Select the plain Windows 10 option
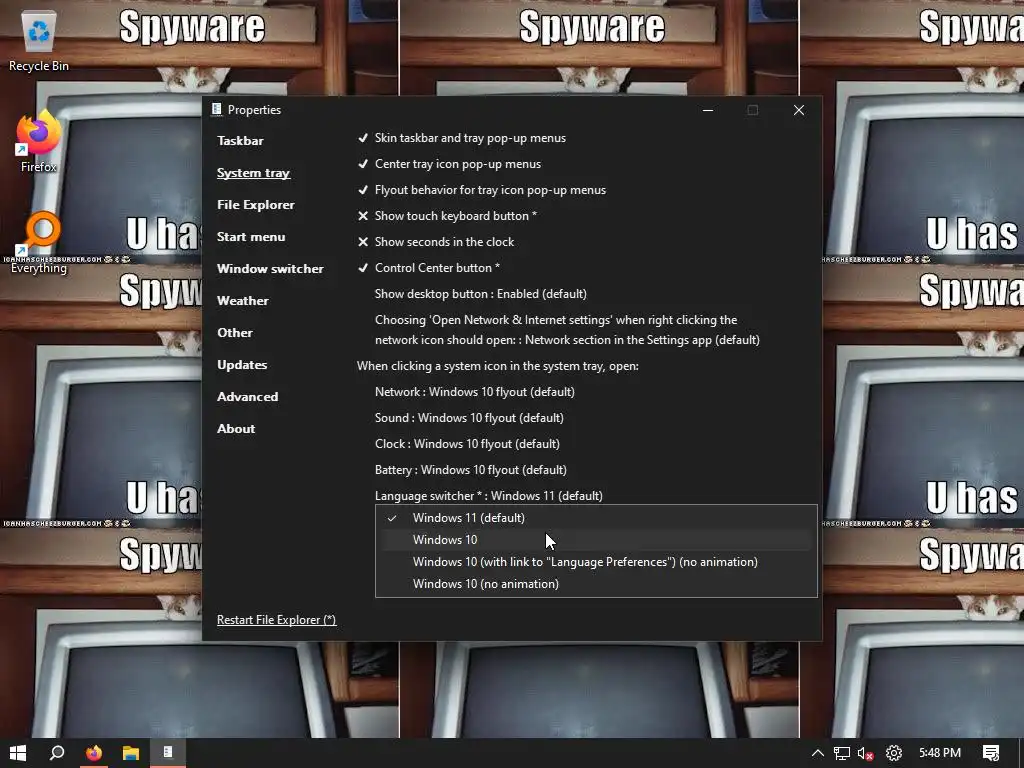 click(x=596, y=540)
